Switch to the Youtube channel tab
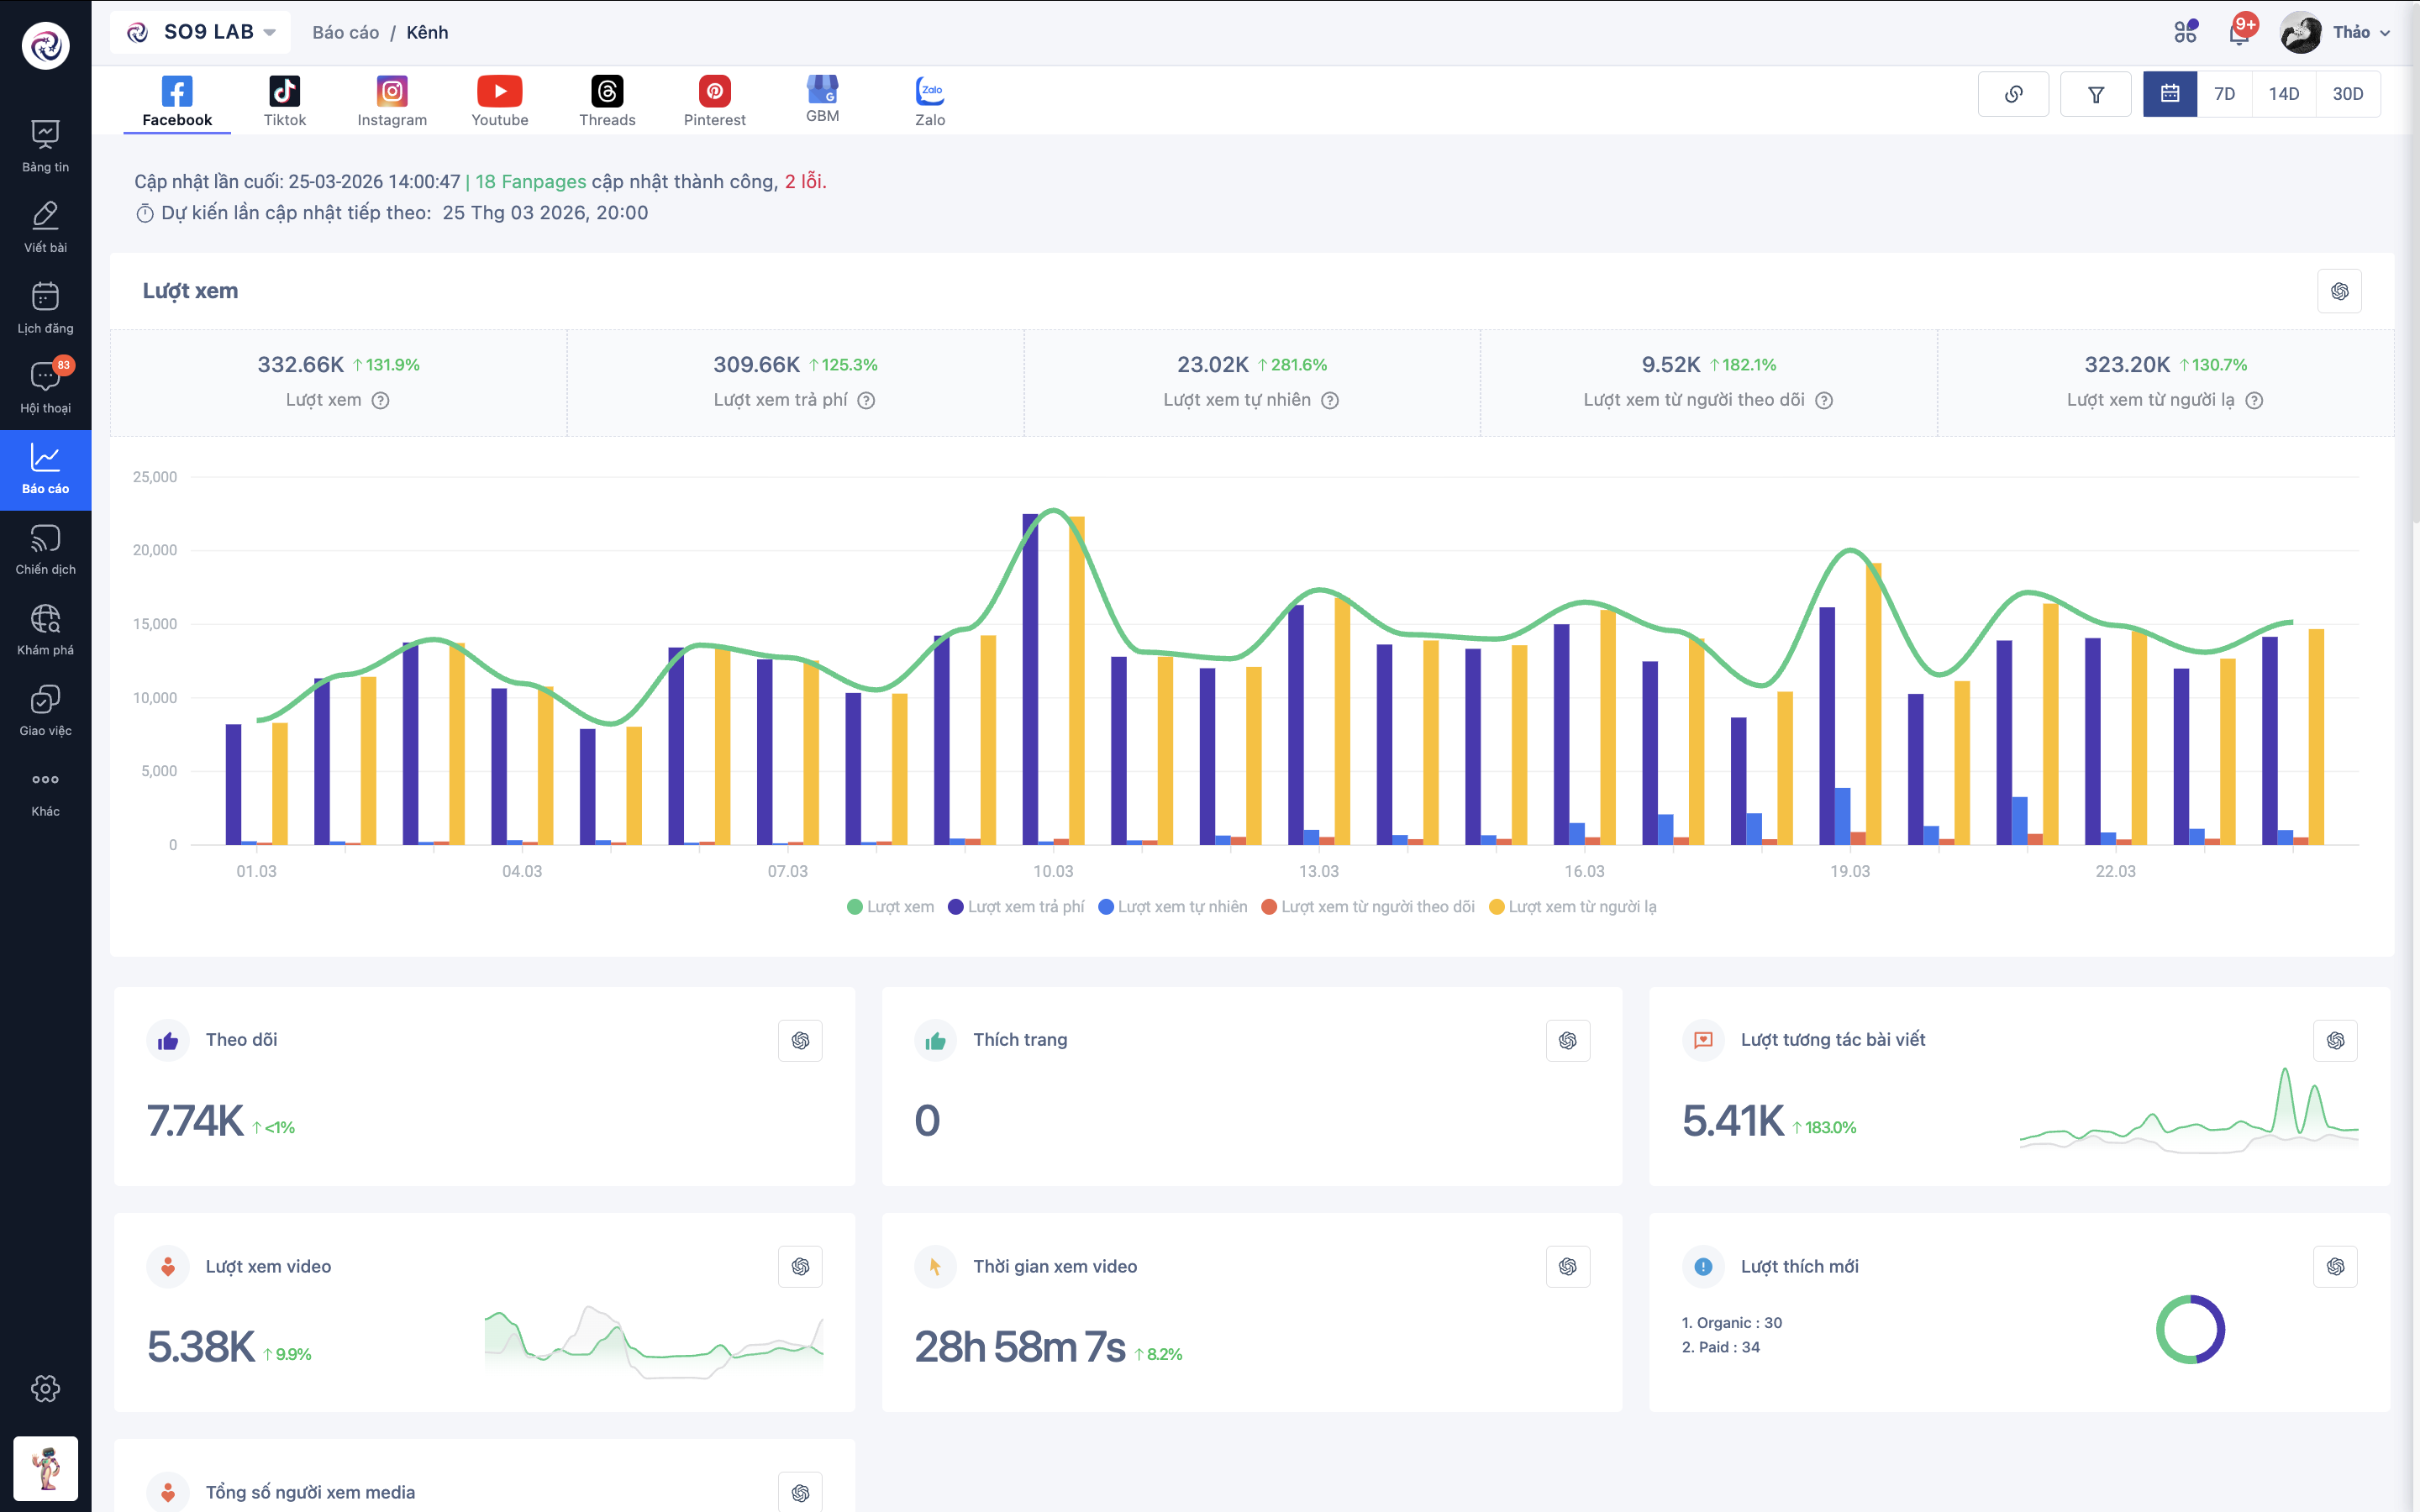This screenshot has height=1512, width=2420. pos(499,101)
